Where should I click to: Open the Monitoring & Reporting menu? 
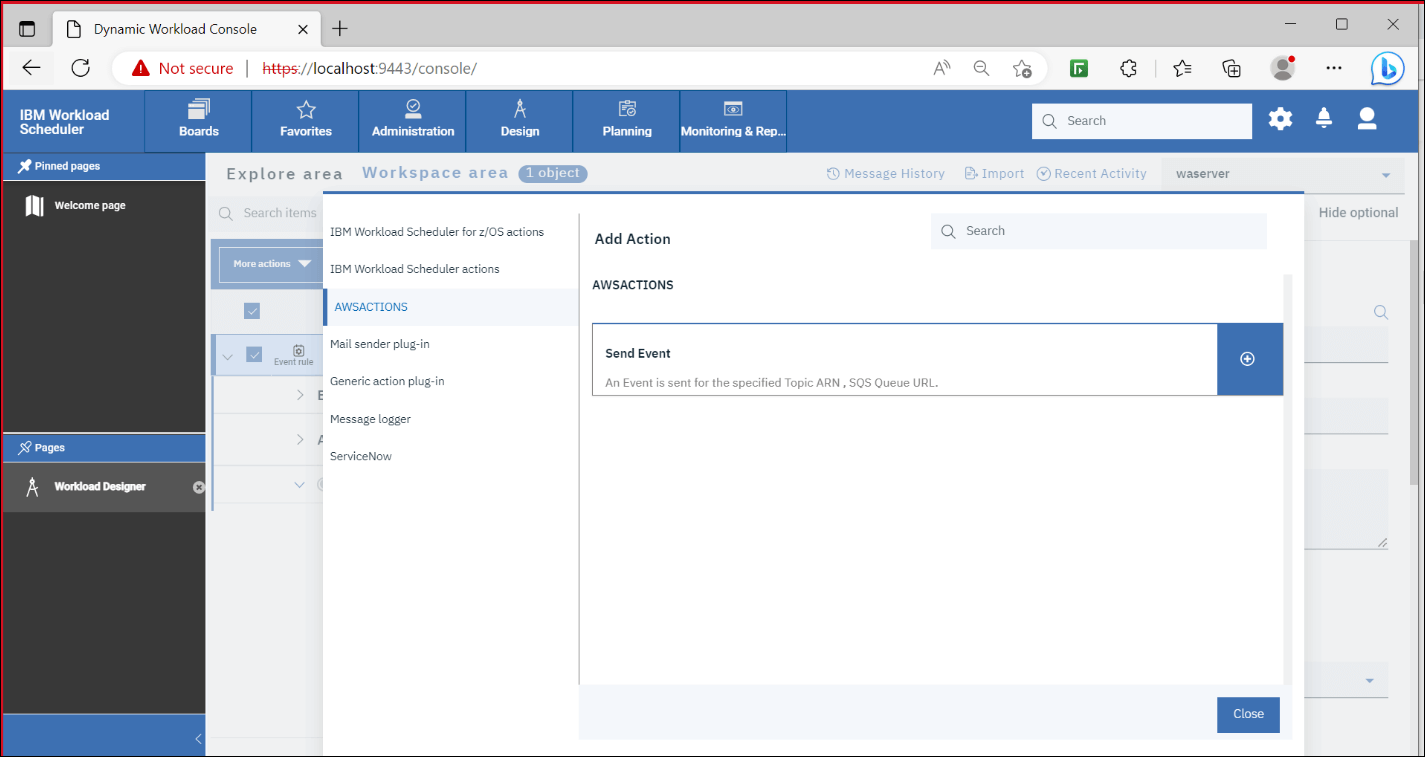click(x=733, y=121)
